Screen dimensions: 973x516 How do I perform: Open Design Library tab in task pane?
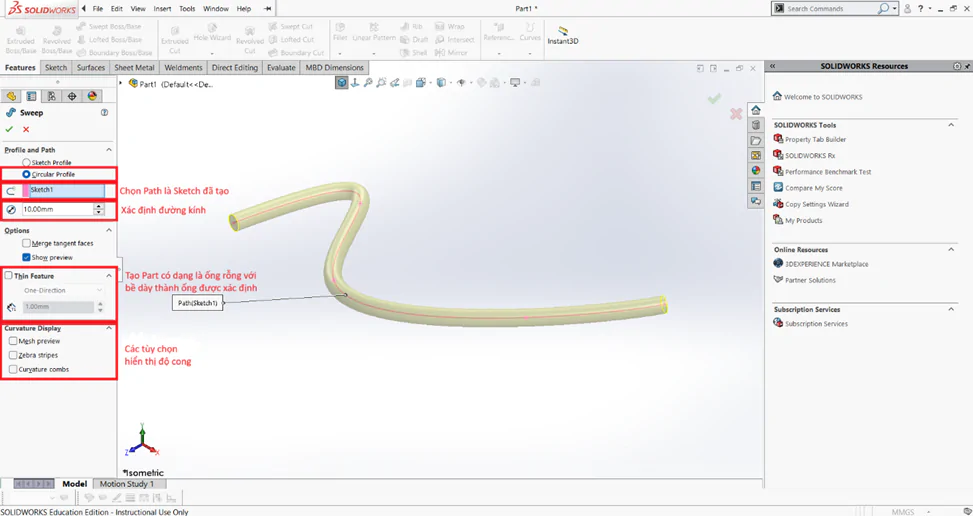click(x=756, y=125)
